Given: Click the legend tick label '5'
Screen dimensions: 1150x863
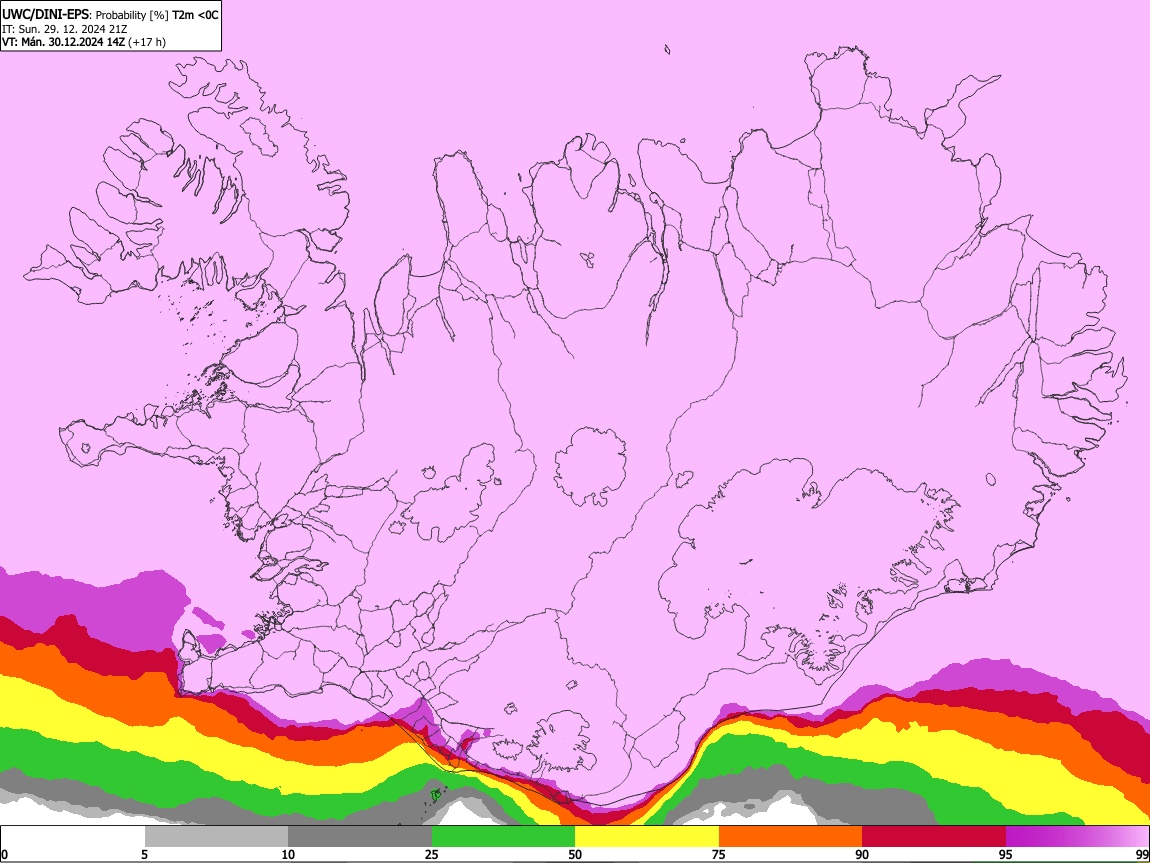Looking at the screenshot, I should point(144,854).
